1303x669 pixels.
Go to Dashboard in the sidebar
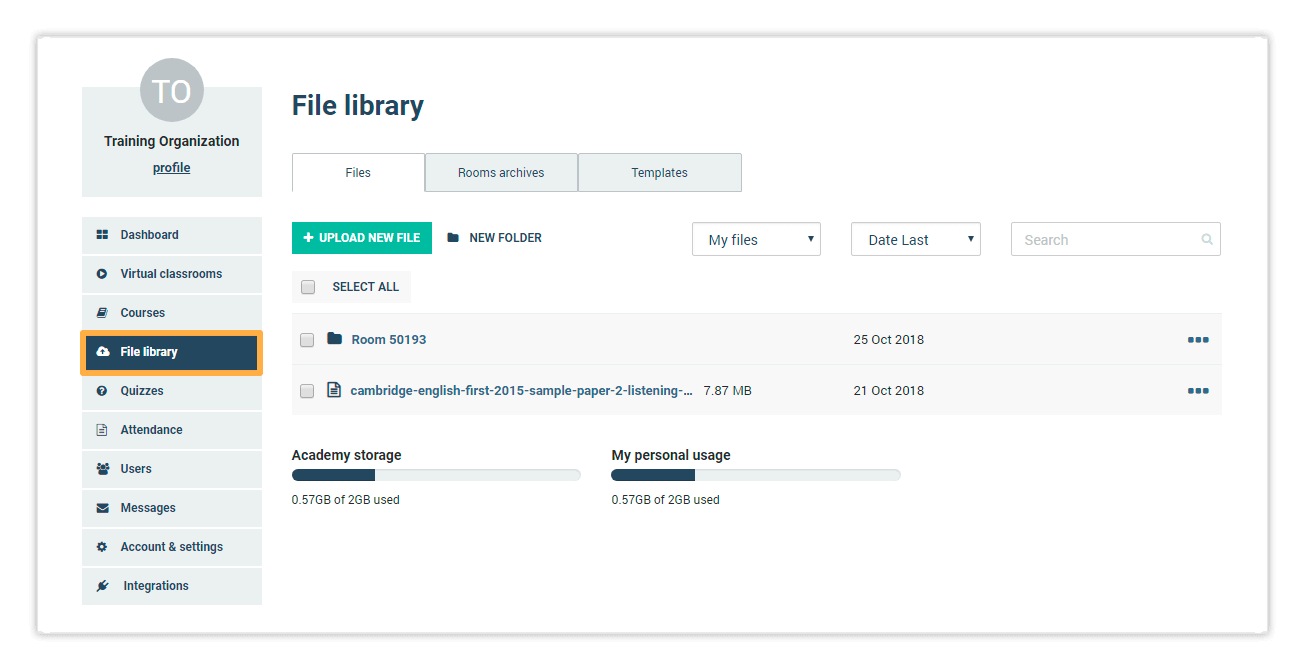pyautogui.click(x=172, y=235)
